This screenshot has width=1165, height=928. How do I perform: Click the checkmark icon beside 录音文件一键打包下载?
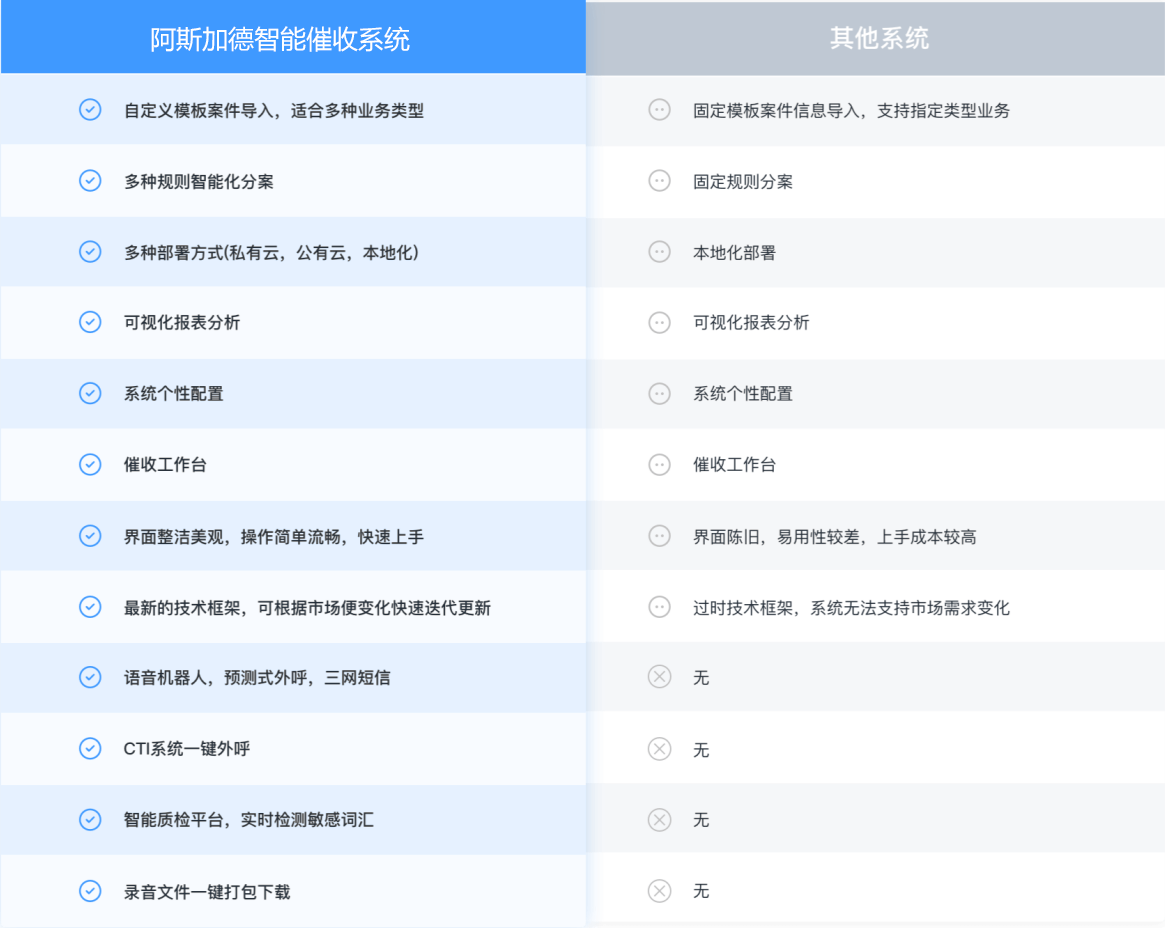(90, 891)
